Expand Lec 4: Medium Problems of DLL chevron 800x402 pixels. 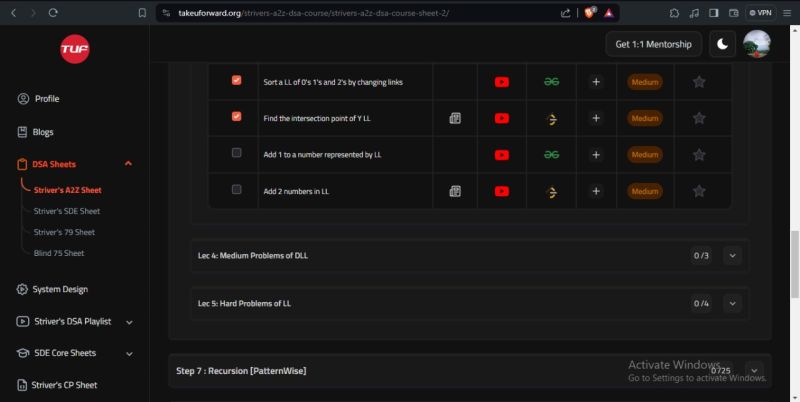click(x=732, y=256)
